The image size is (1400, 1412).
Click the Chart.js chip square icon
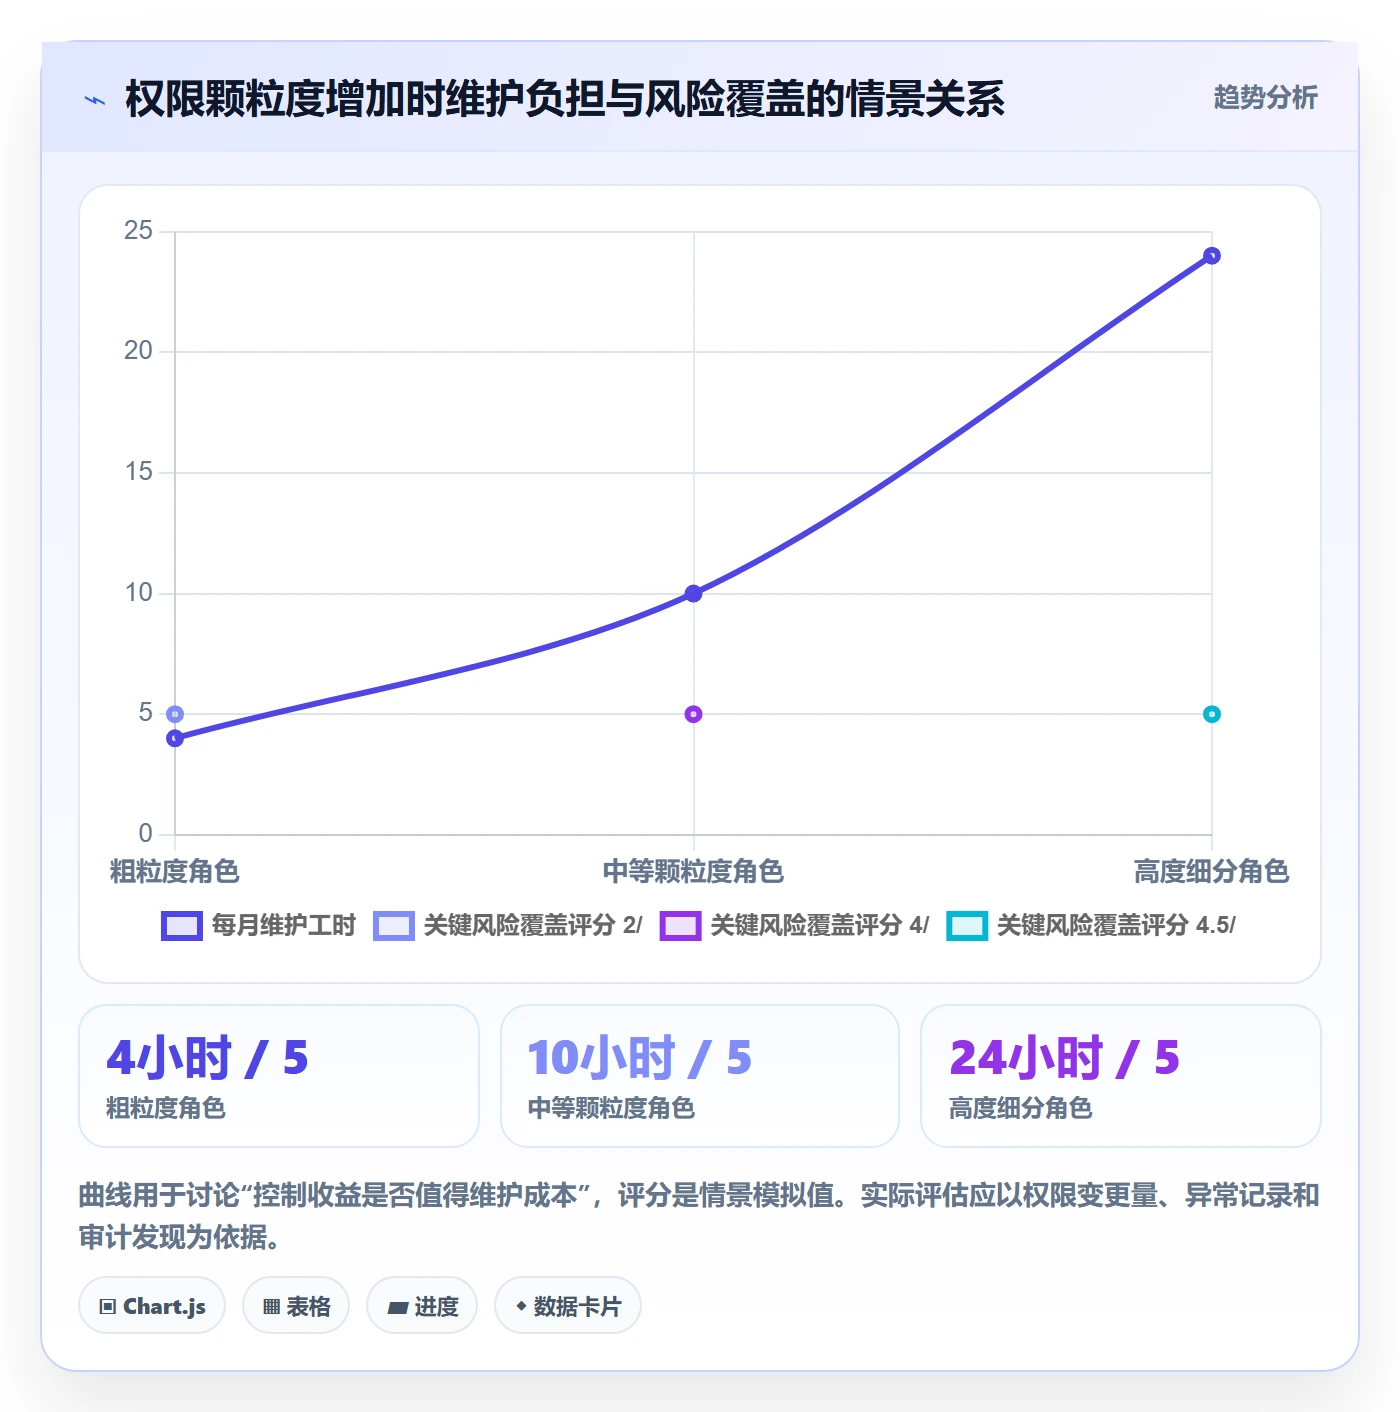(x=108, y=1307)
